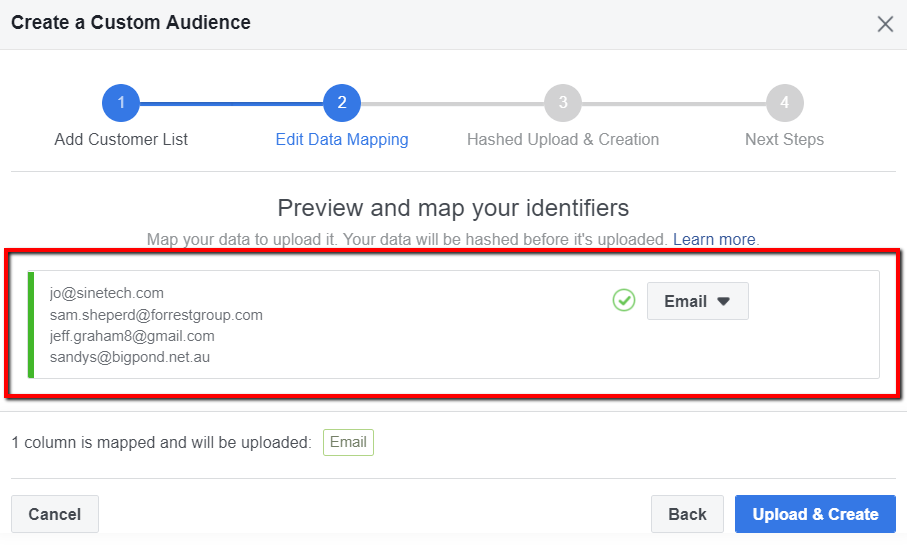Select the Next Steps step label
The width and height of the screenshot is (907, 547).
(x=784, y=140)
